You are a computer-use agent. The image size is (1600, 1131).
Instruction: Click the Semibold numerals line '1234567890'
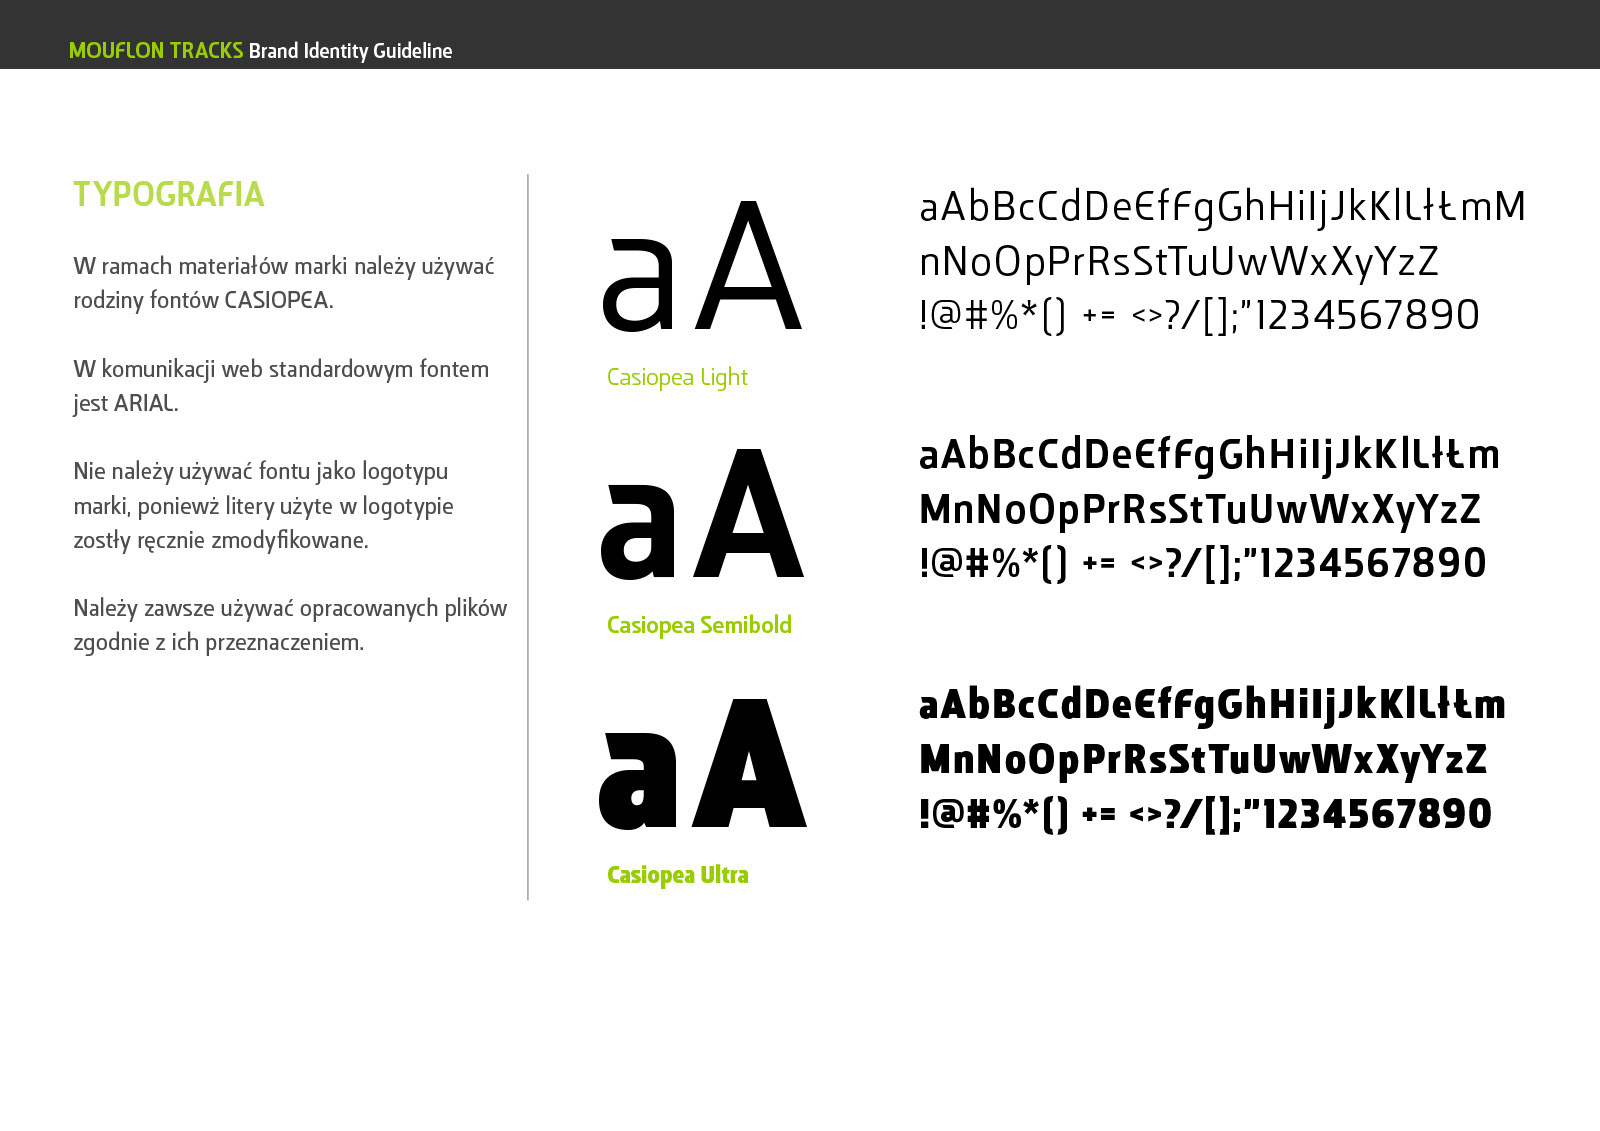1202,564
